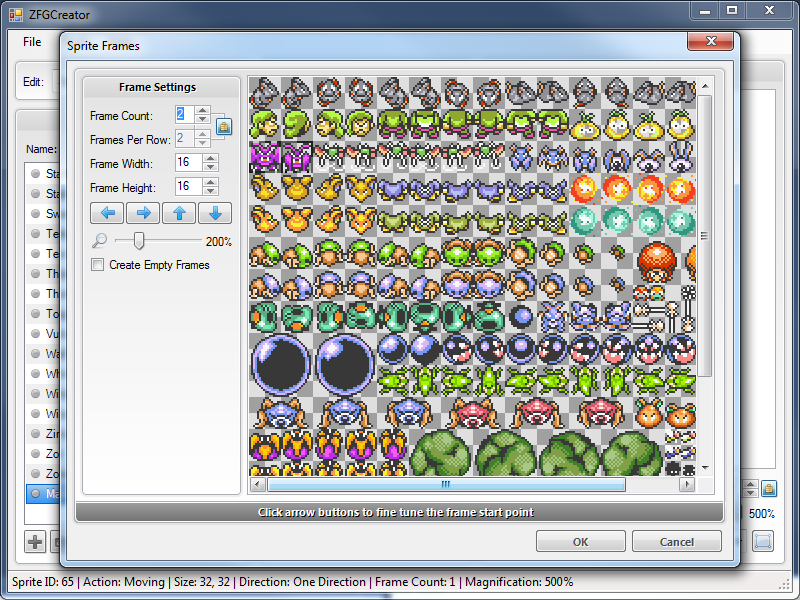Click the sprite sheet scroll left arrow
This screenshot has height=600, width=800.
(258, 484)
